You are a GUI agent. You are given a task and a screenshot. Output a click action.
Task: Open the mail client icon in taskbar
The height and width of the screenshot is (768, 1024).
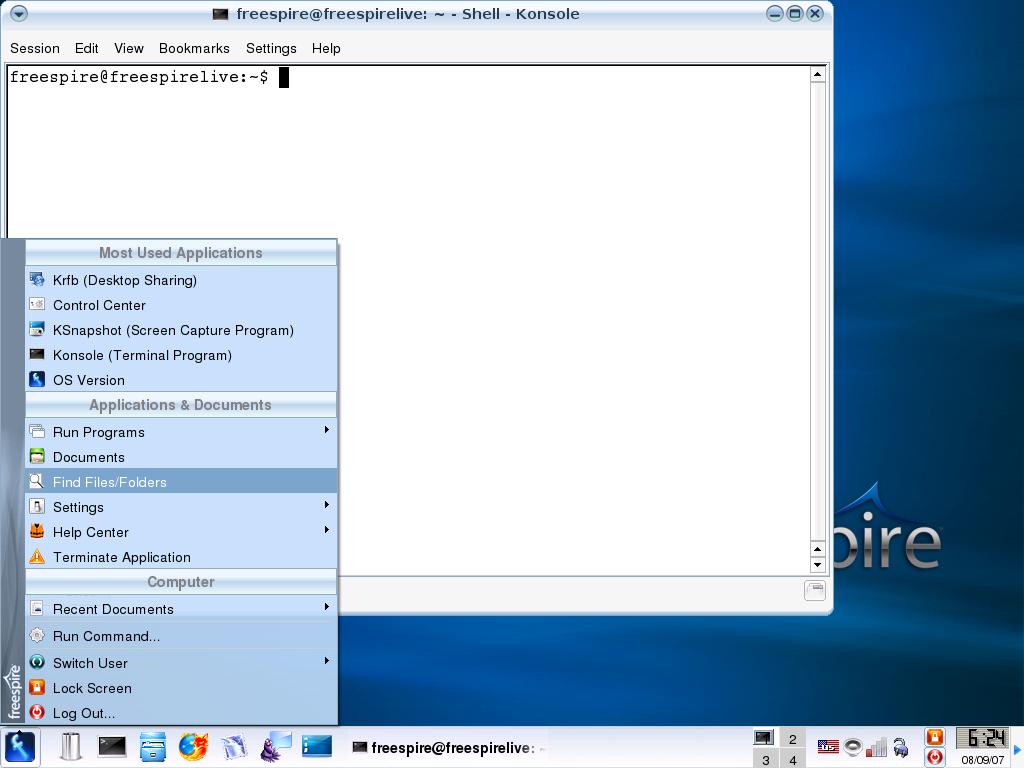coord(234,746)
